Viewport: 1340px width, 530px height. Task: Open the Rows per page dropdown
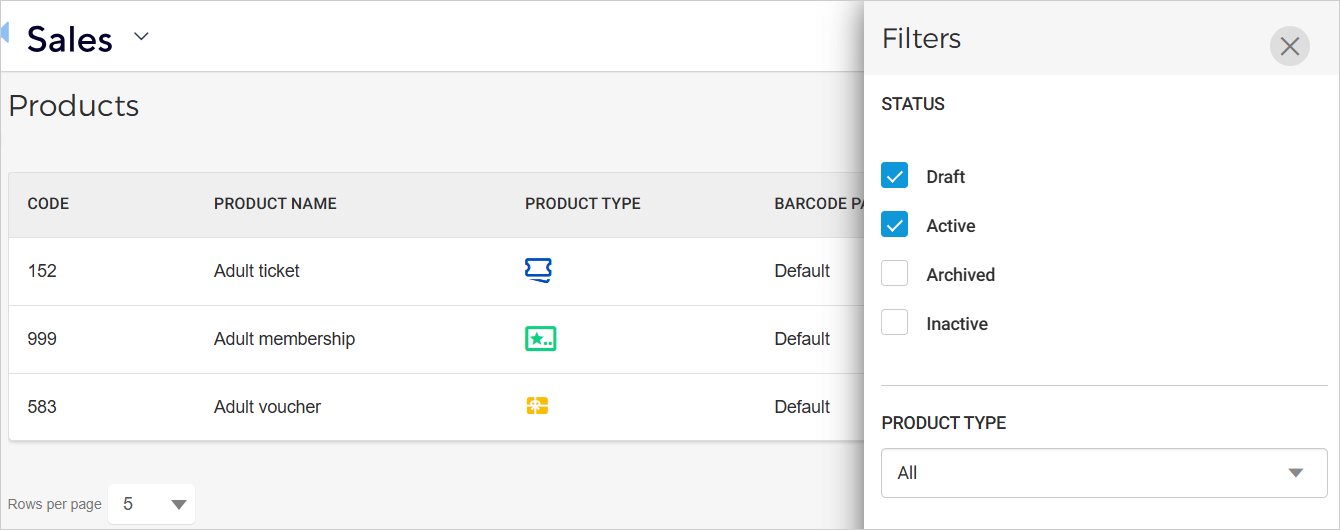tap(152, 504)
